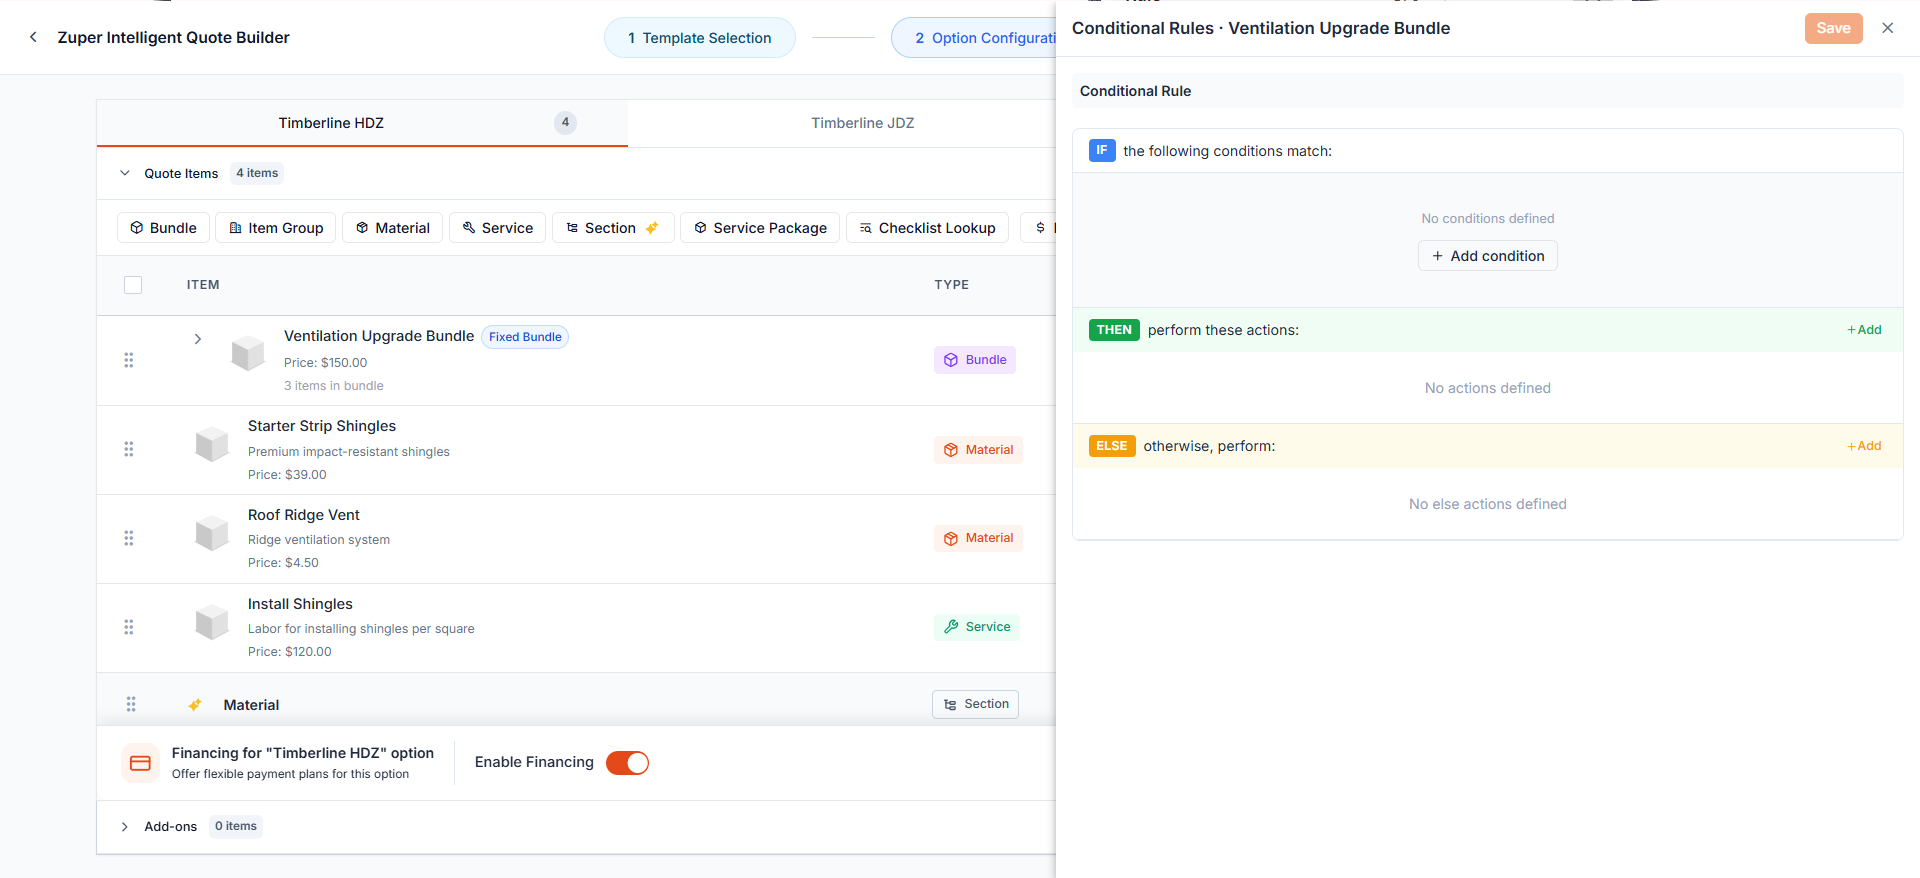The image size is (1920, 878).
Task: Grab drag handle for Roof Ridge Vent
Action: [x=129, y=538]
